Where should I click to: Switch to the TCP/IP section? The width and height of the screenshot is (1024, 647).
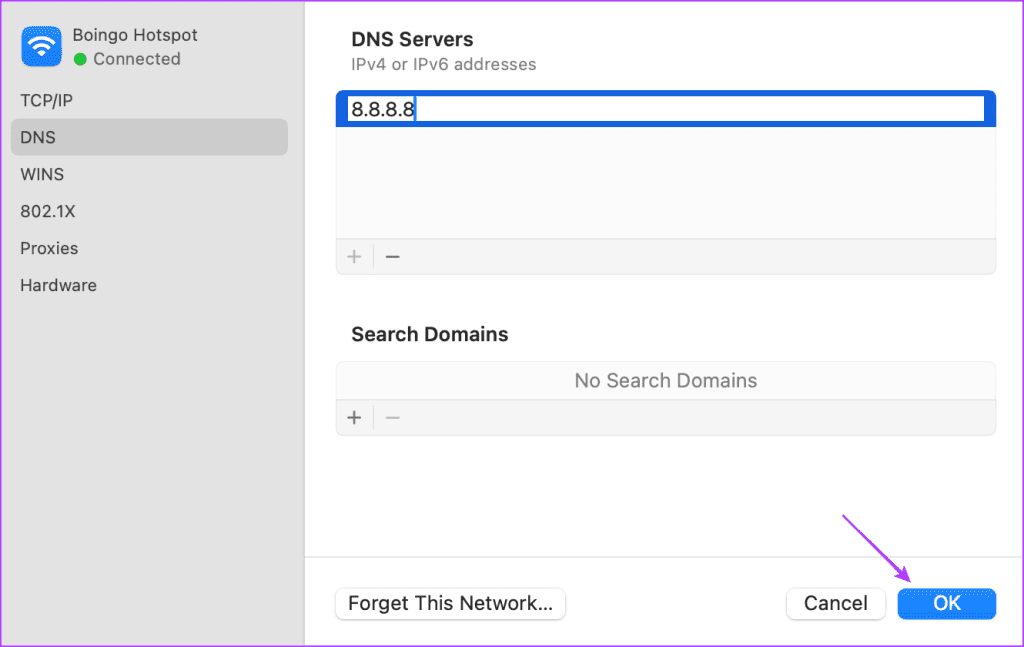point(46,100)
